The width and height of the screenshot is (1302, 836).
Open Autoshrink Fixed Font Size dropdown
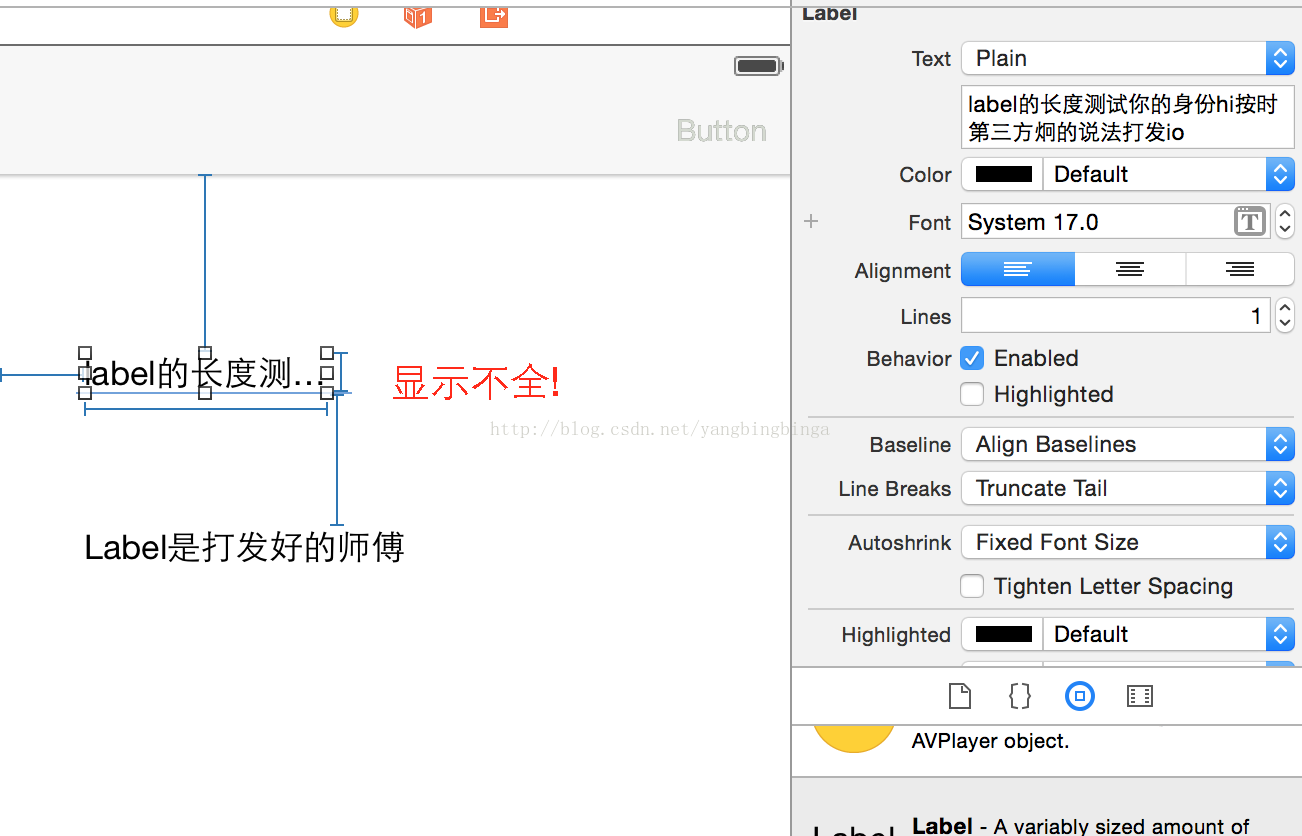tap(1128, 542)
